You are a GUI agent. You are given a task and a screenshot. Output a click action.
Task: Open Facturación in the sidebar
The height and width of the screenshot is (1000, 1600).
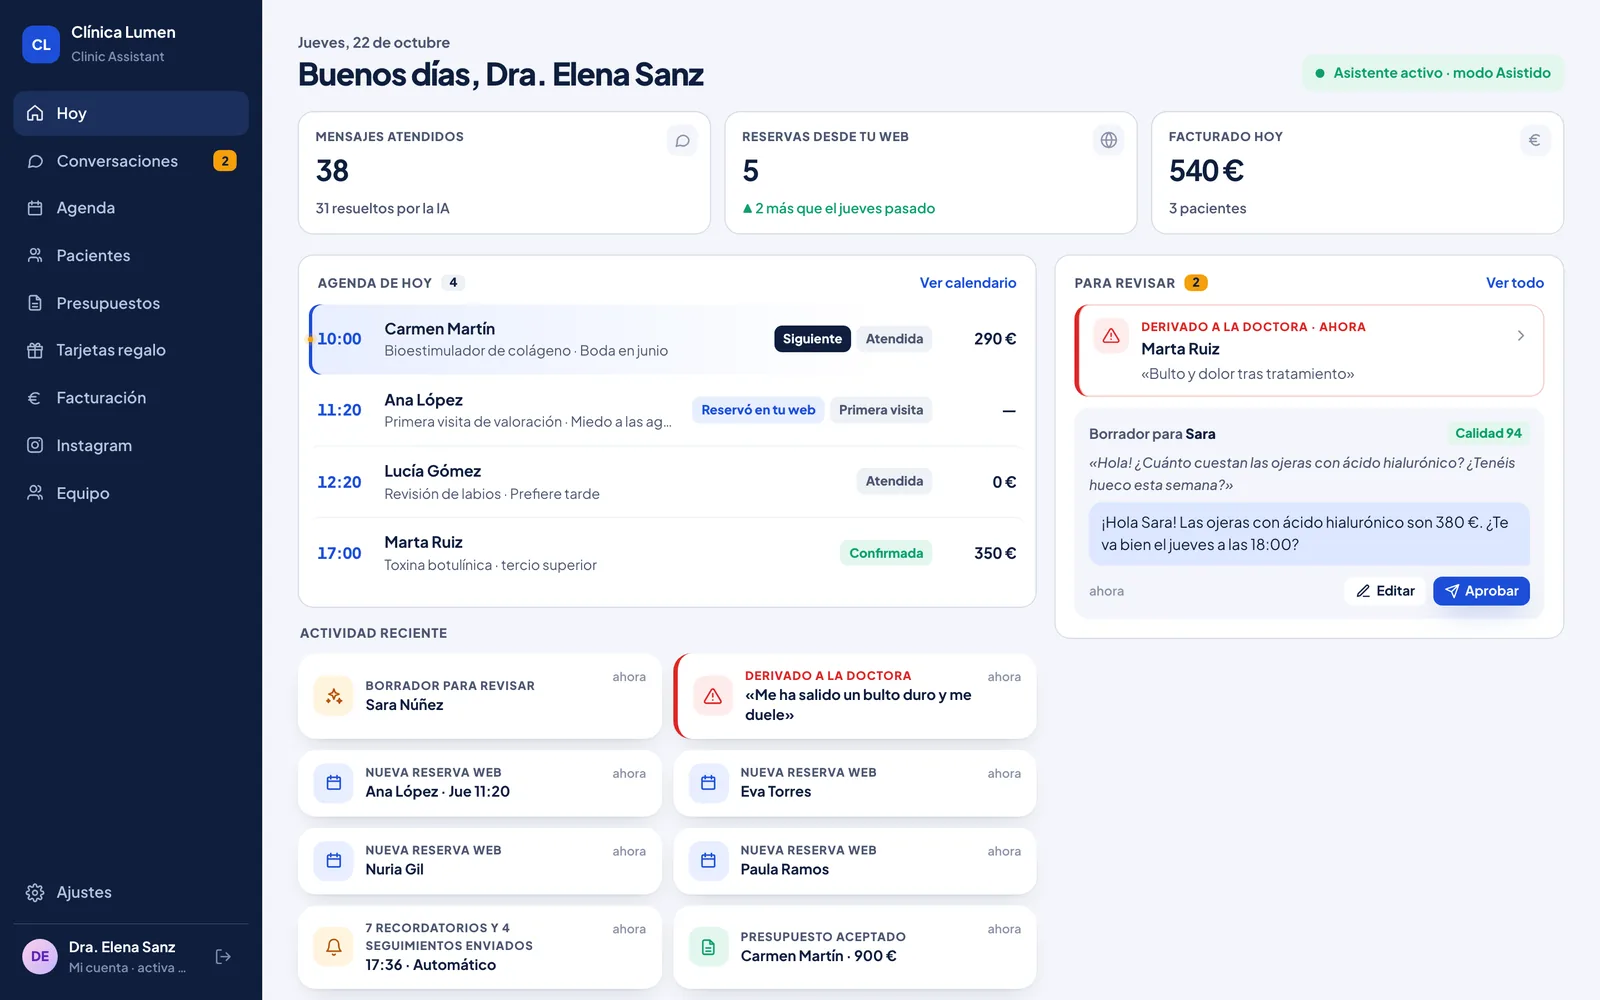pos(131,398)
